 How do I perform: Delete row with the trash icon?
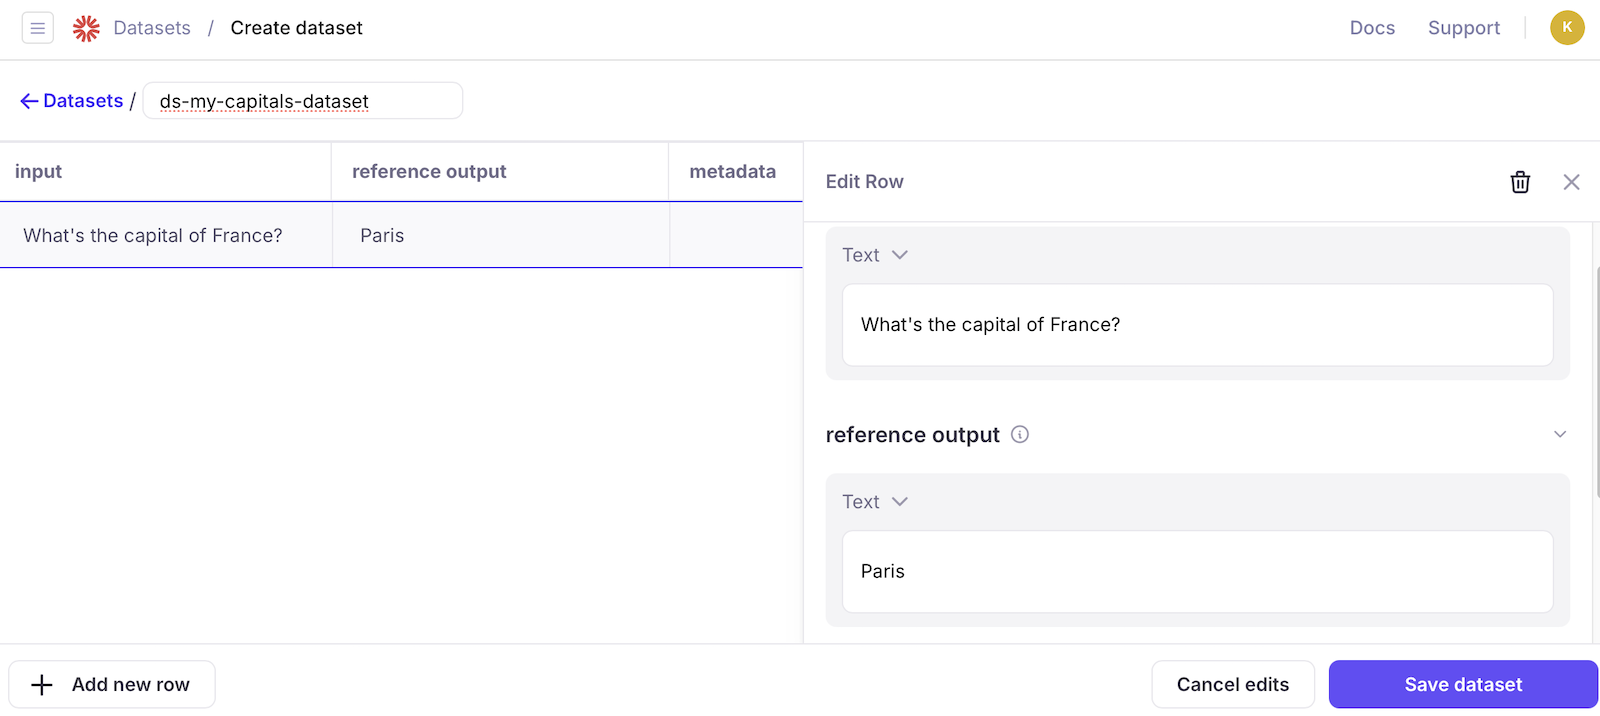click(x=1520, y=182)
